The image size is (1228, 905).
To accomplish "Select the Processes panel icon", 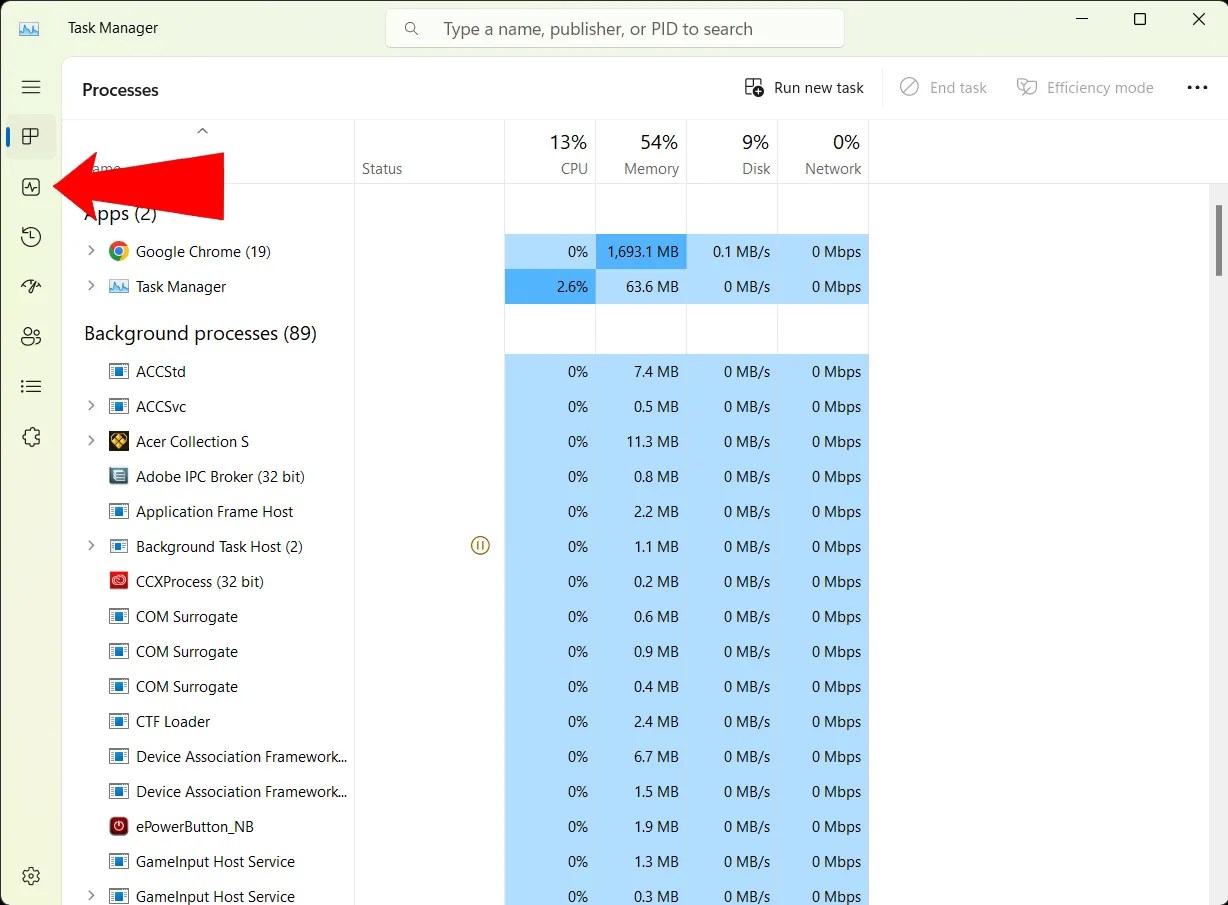I will (x=31, y=137).
